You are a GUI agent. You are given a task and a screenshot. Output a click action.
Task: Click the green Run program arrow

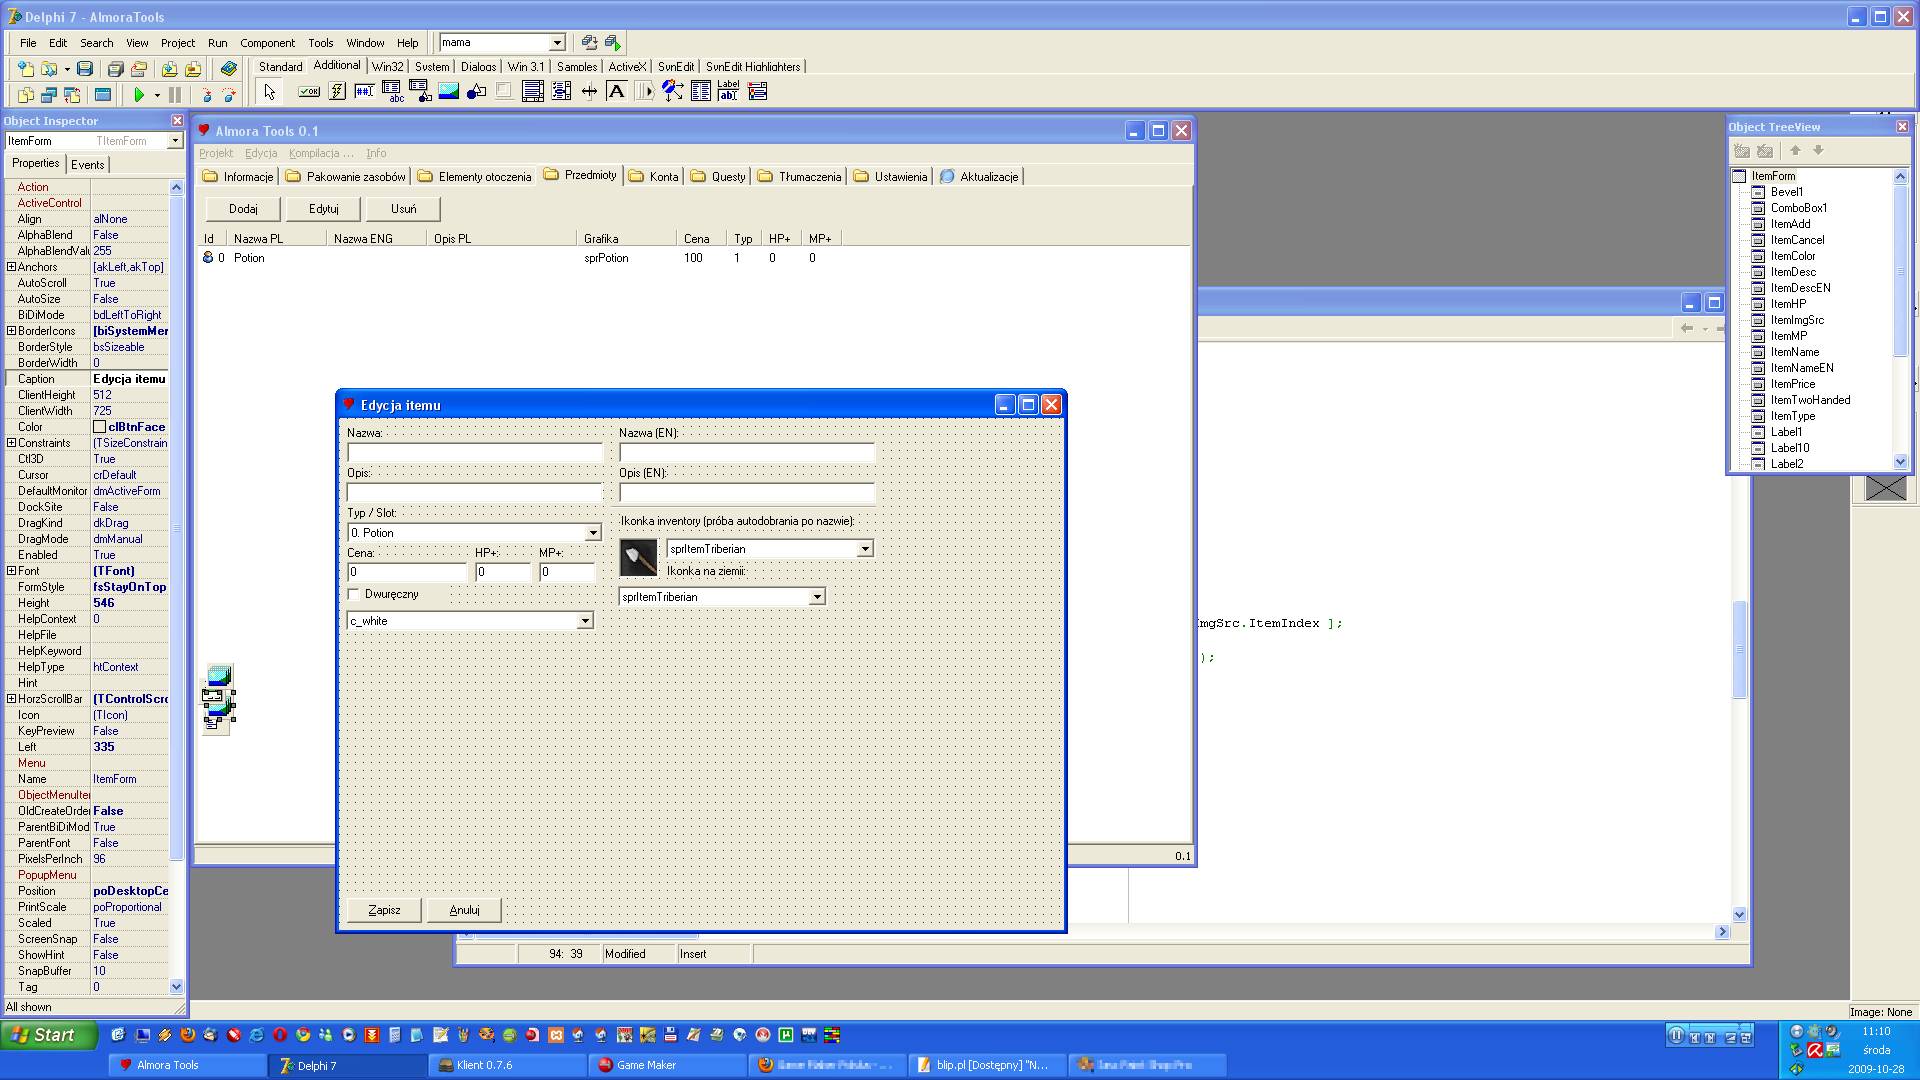(139, 95)
